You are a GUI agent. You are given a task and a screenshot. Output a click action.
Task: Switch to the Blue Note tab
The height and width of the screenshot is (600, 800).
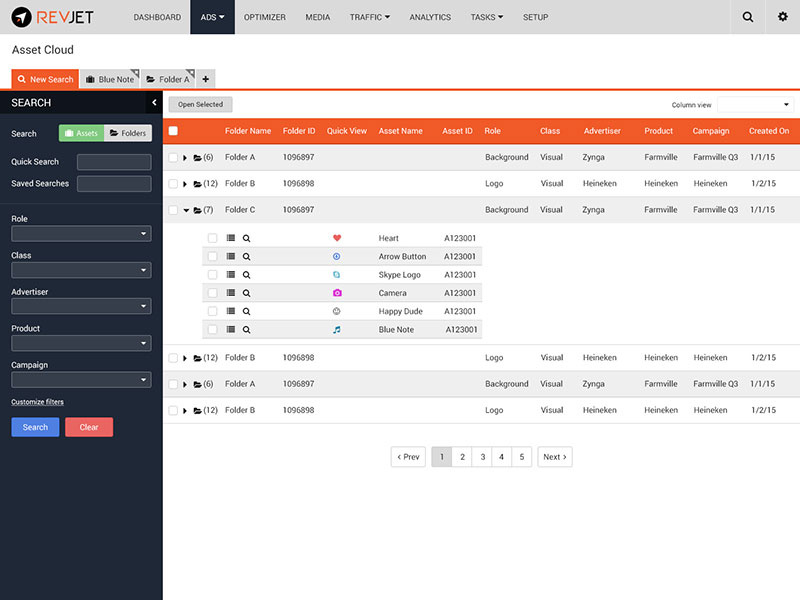[x=109, y=79]
